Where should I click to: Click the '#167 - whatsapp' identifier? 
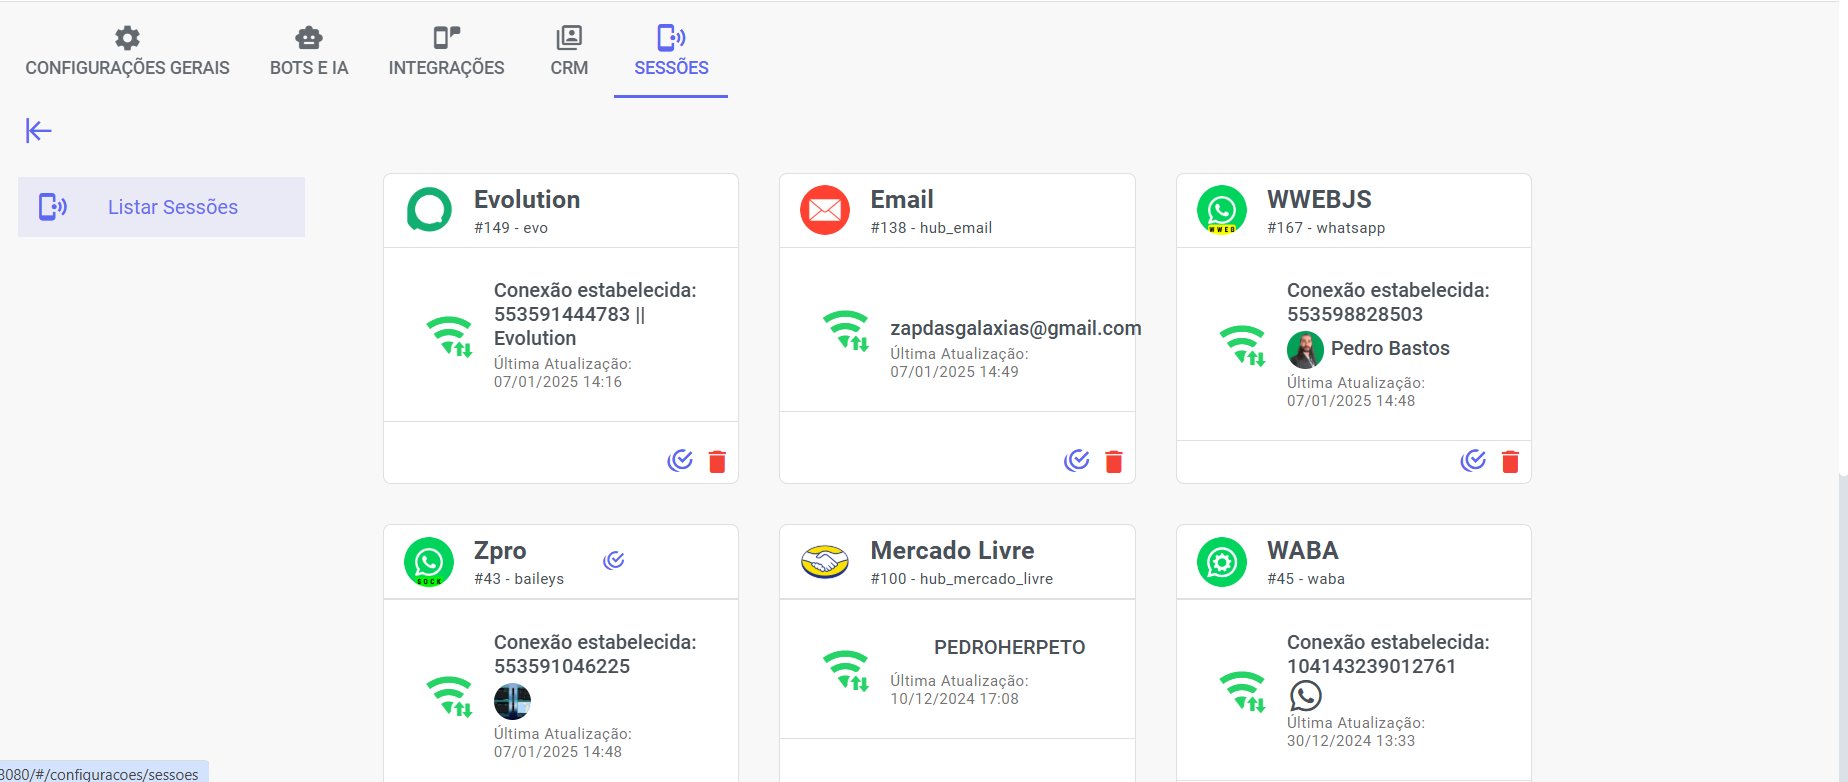point(1326,228)
